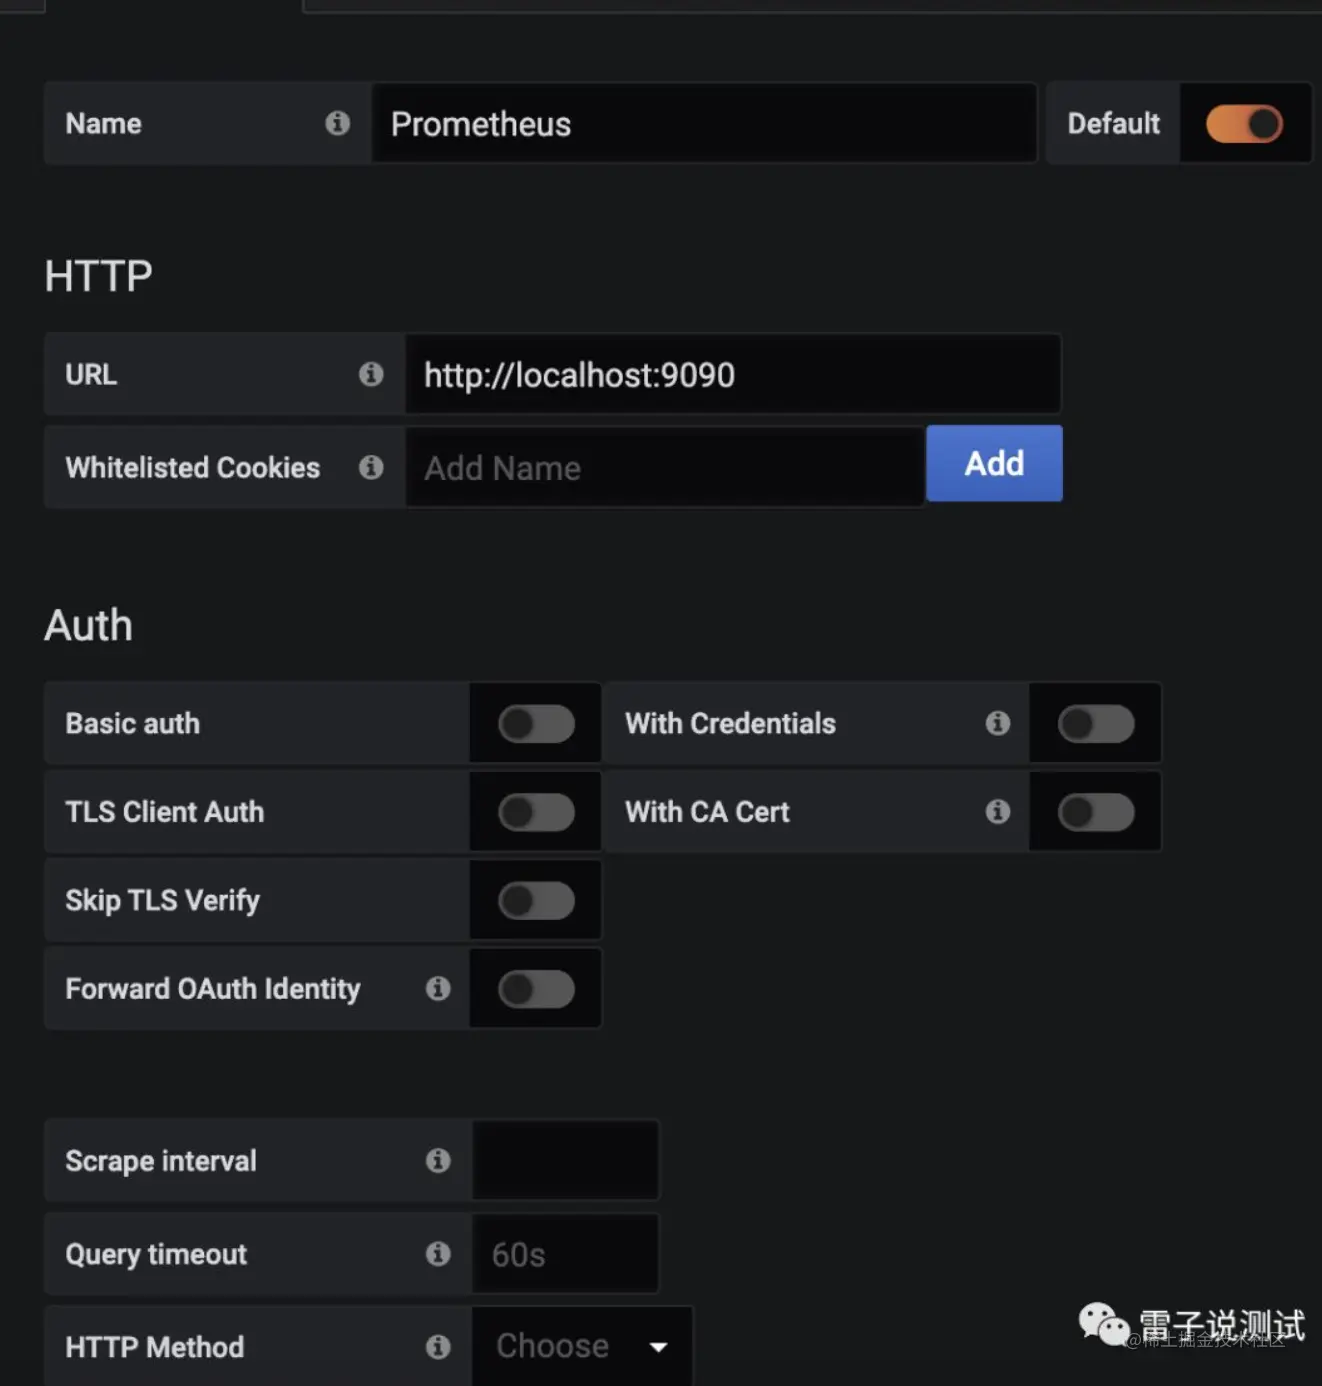Viewport: 1322px width, 1386px height.
Task: Click the Auth section heading
Action: (88, 625)
